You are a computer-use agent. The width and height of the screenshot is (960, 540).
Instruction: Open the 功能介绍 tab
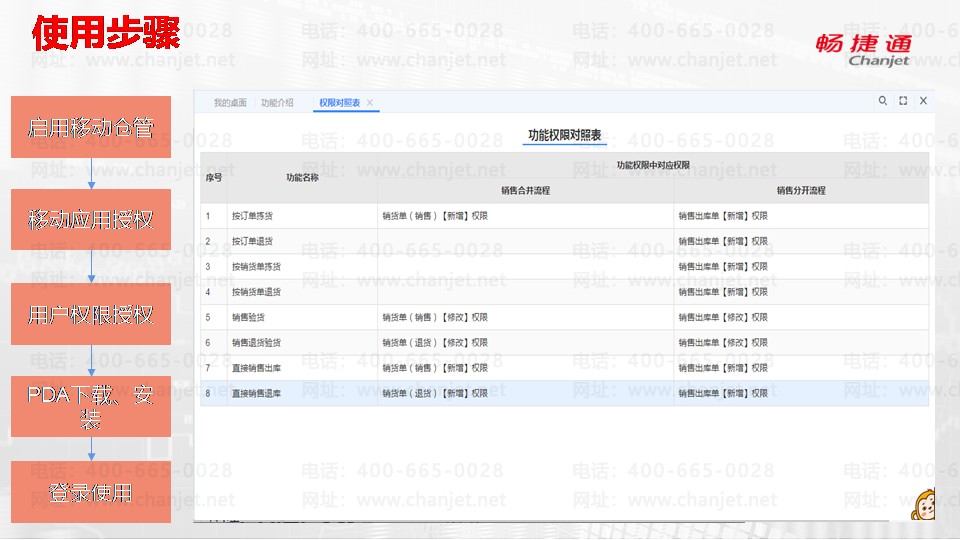point(277,103)
